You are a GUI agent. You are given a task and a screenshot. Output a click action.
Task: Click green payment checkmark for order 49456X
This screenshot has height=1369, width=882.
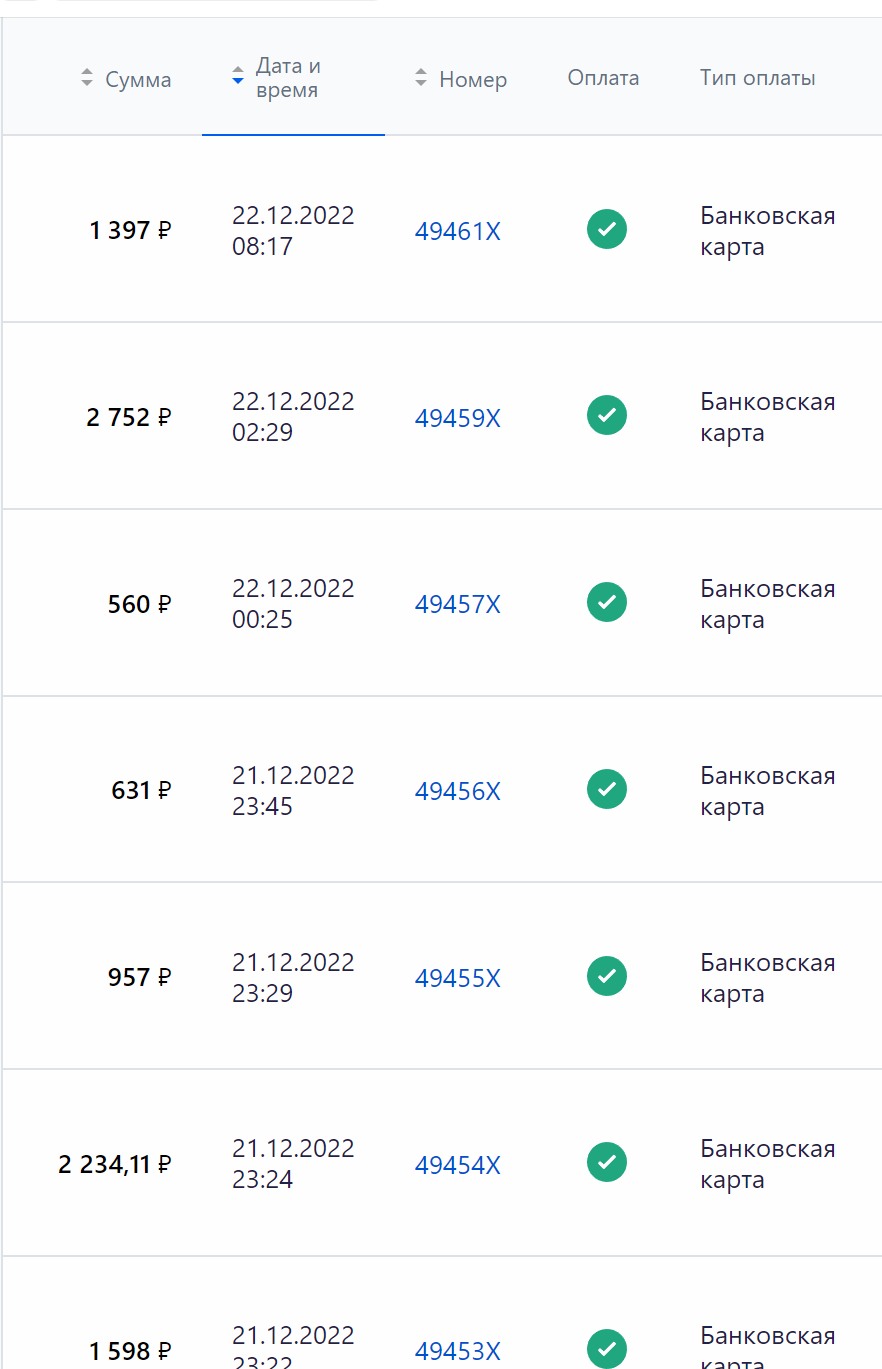point(607,789)
